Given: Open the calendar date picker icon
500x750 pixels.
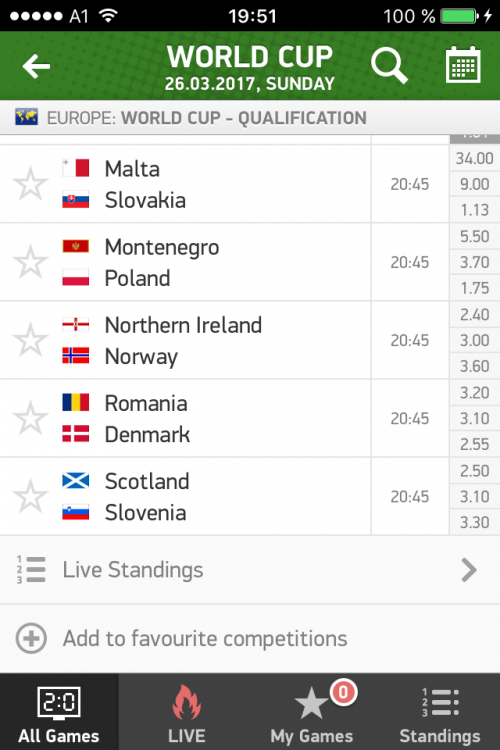Looking at the screenshot, I should click(x=463, y=65).
